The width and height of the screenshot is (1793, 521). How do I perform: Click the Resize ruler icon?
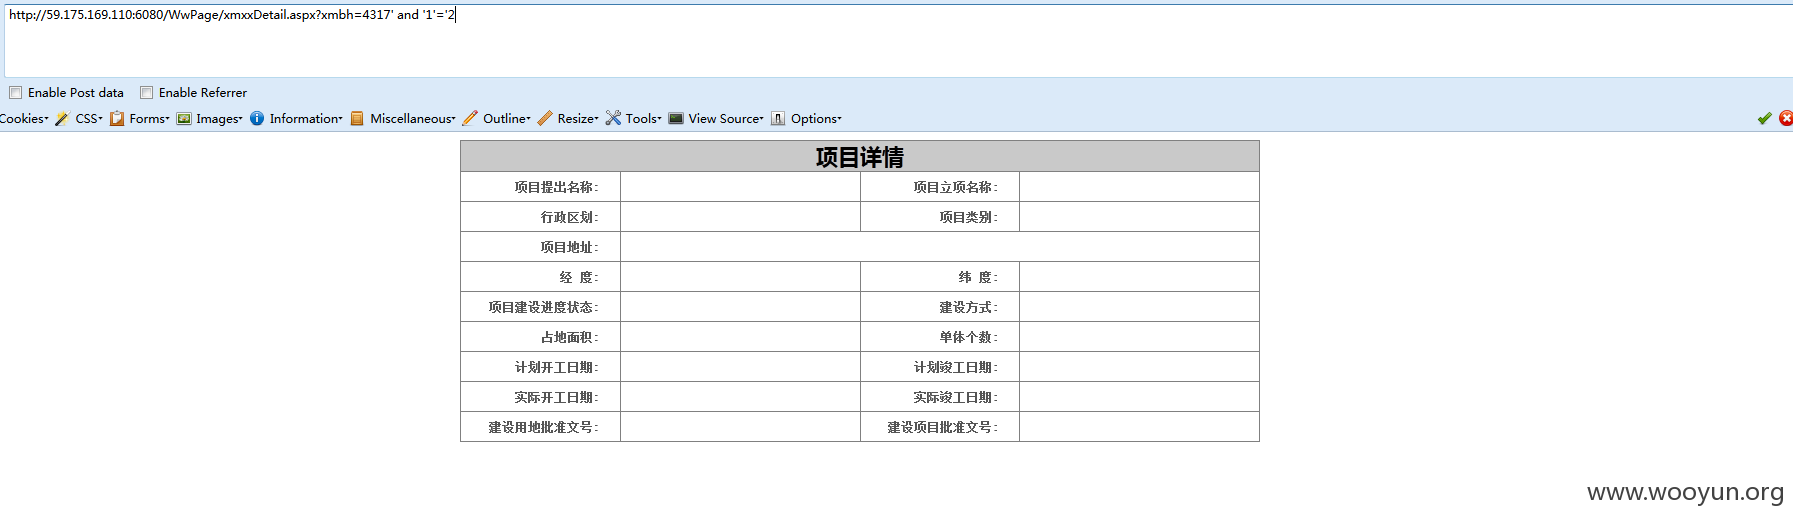(545, 118)
